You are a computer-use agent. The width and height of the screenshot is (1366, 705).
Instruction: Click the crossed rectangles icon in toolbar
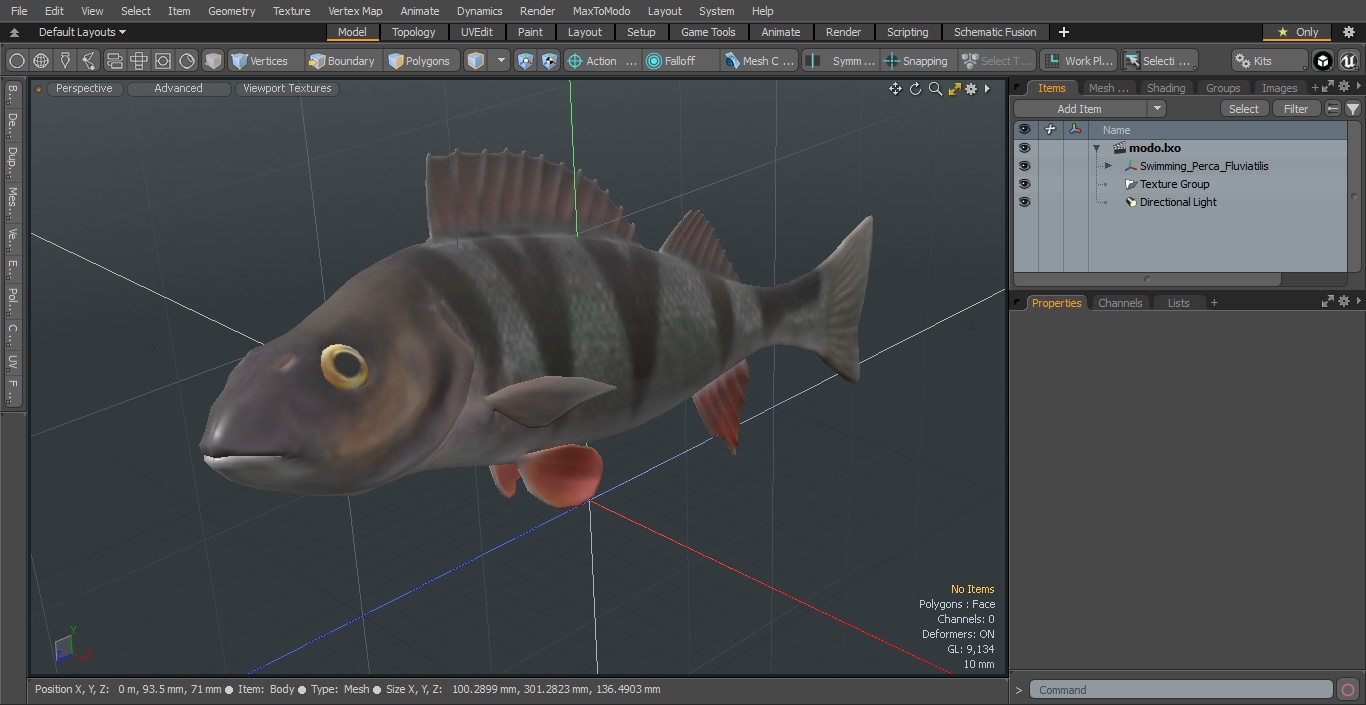pos(139,61)
